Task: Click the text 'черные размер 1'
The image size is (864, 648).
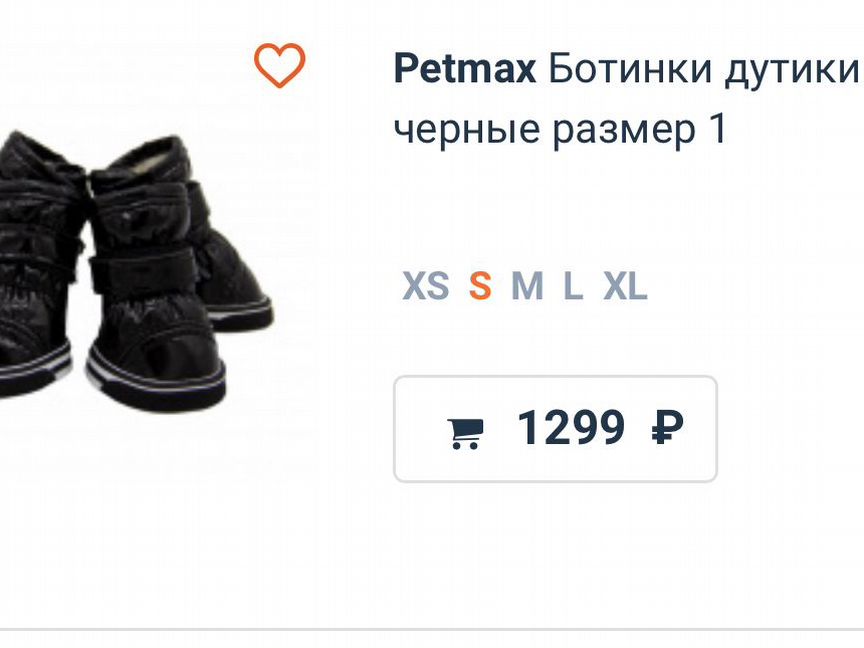Action: click(561, 128)
